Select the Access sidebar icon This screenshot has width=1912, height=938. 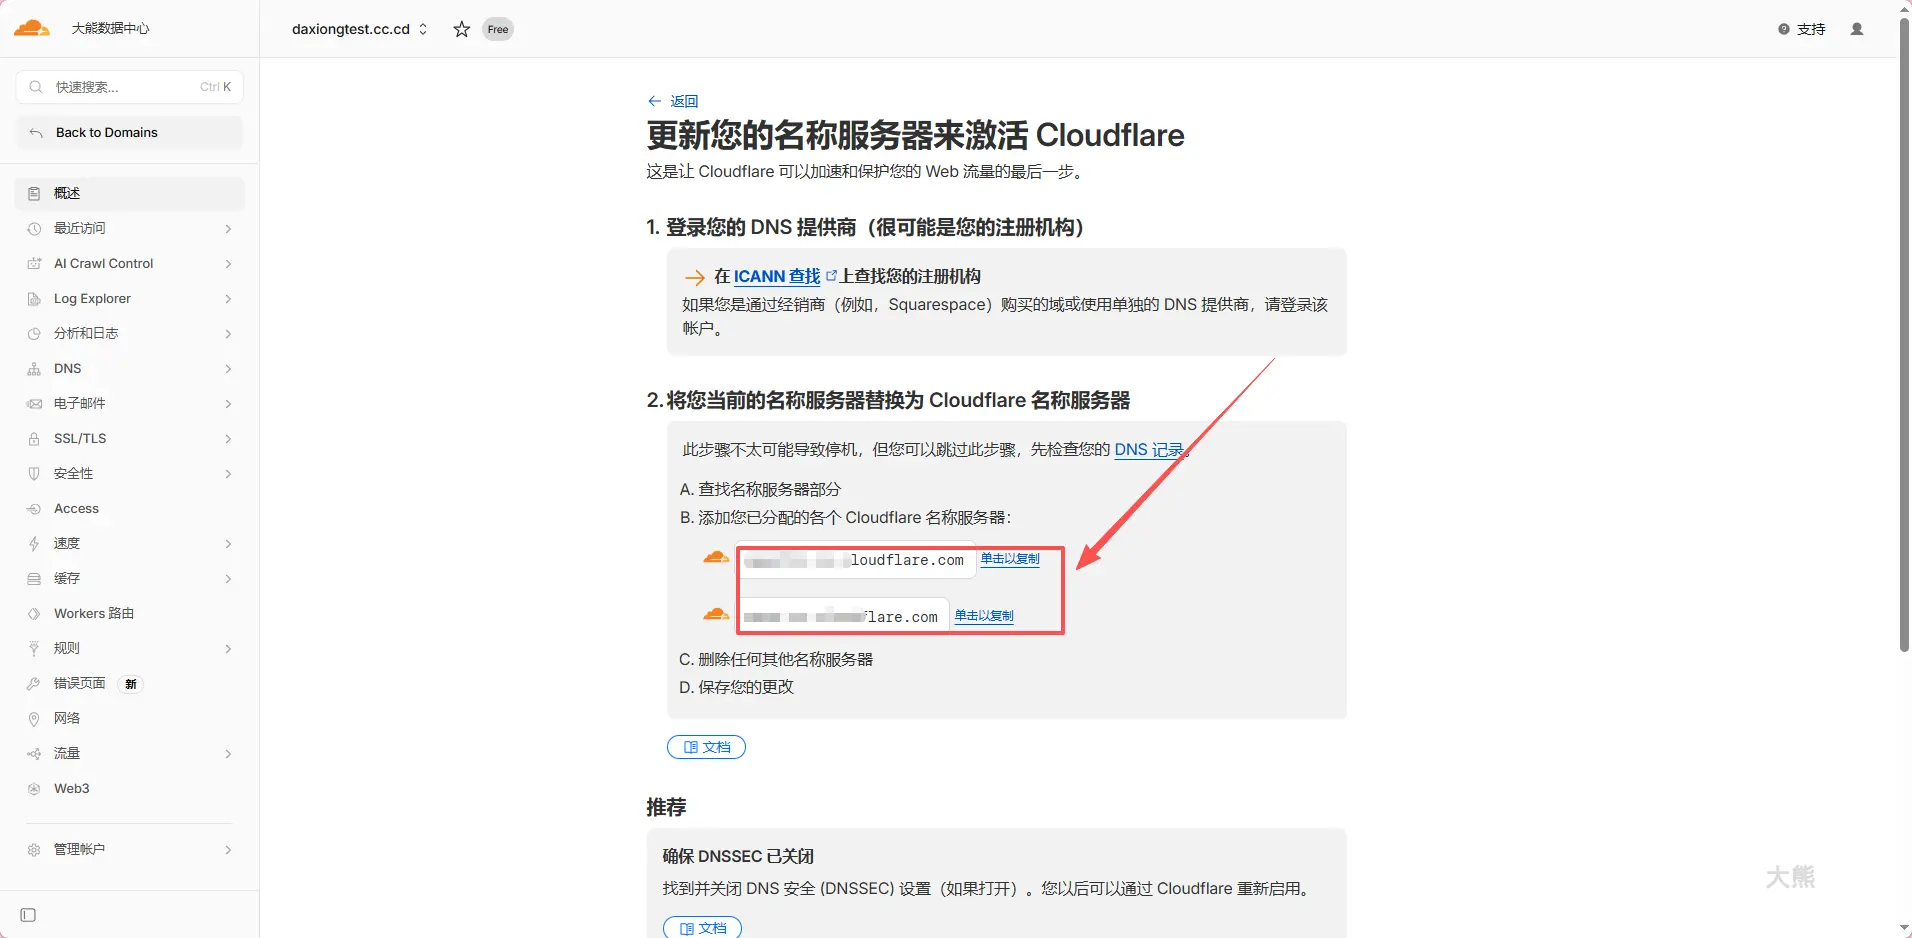click(x=34, y=508)
